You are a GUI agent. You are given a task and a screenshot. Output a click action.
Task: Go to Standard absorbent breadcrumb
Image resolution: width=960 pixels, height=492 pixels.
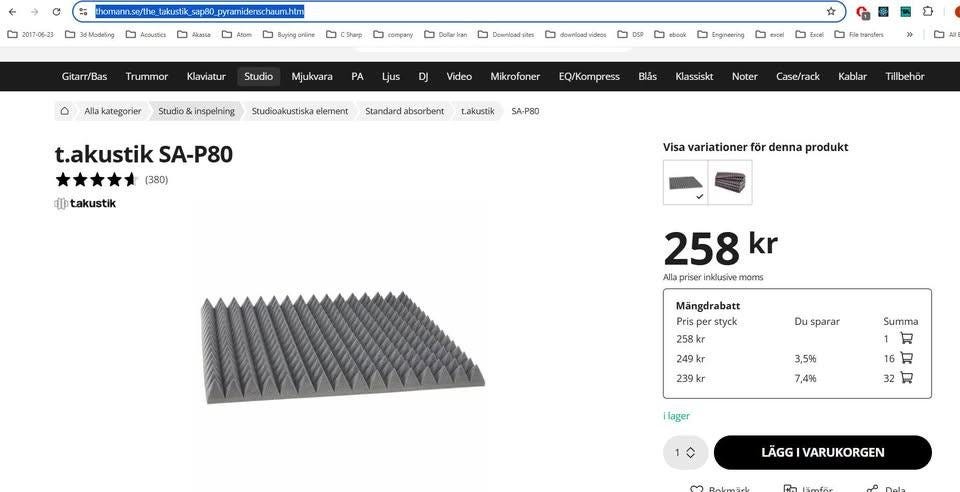(405, 111)
